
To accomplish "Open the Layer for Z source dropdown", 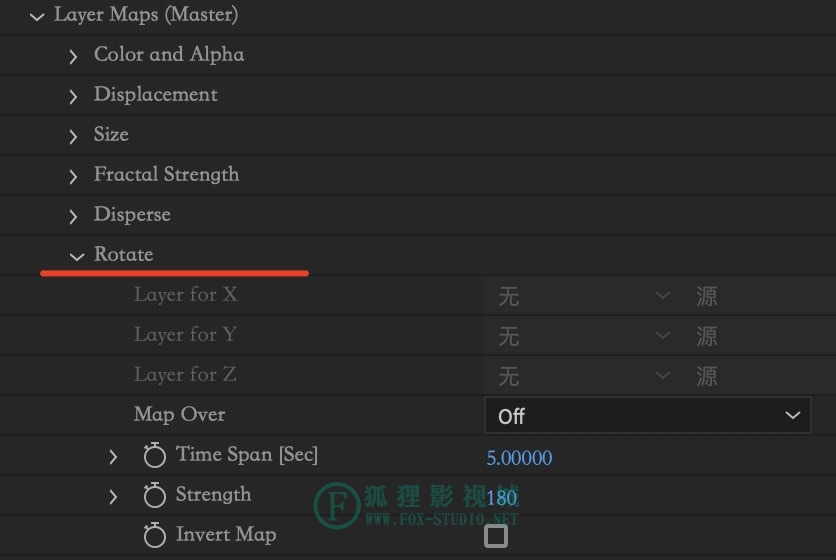I will 707,375.
